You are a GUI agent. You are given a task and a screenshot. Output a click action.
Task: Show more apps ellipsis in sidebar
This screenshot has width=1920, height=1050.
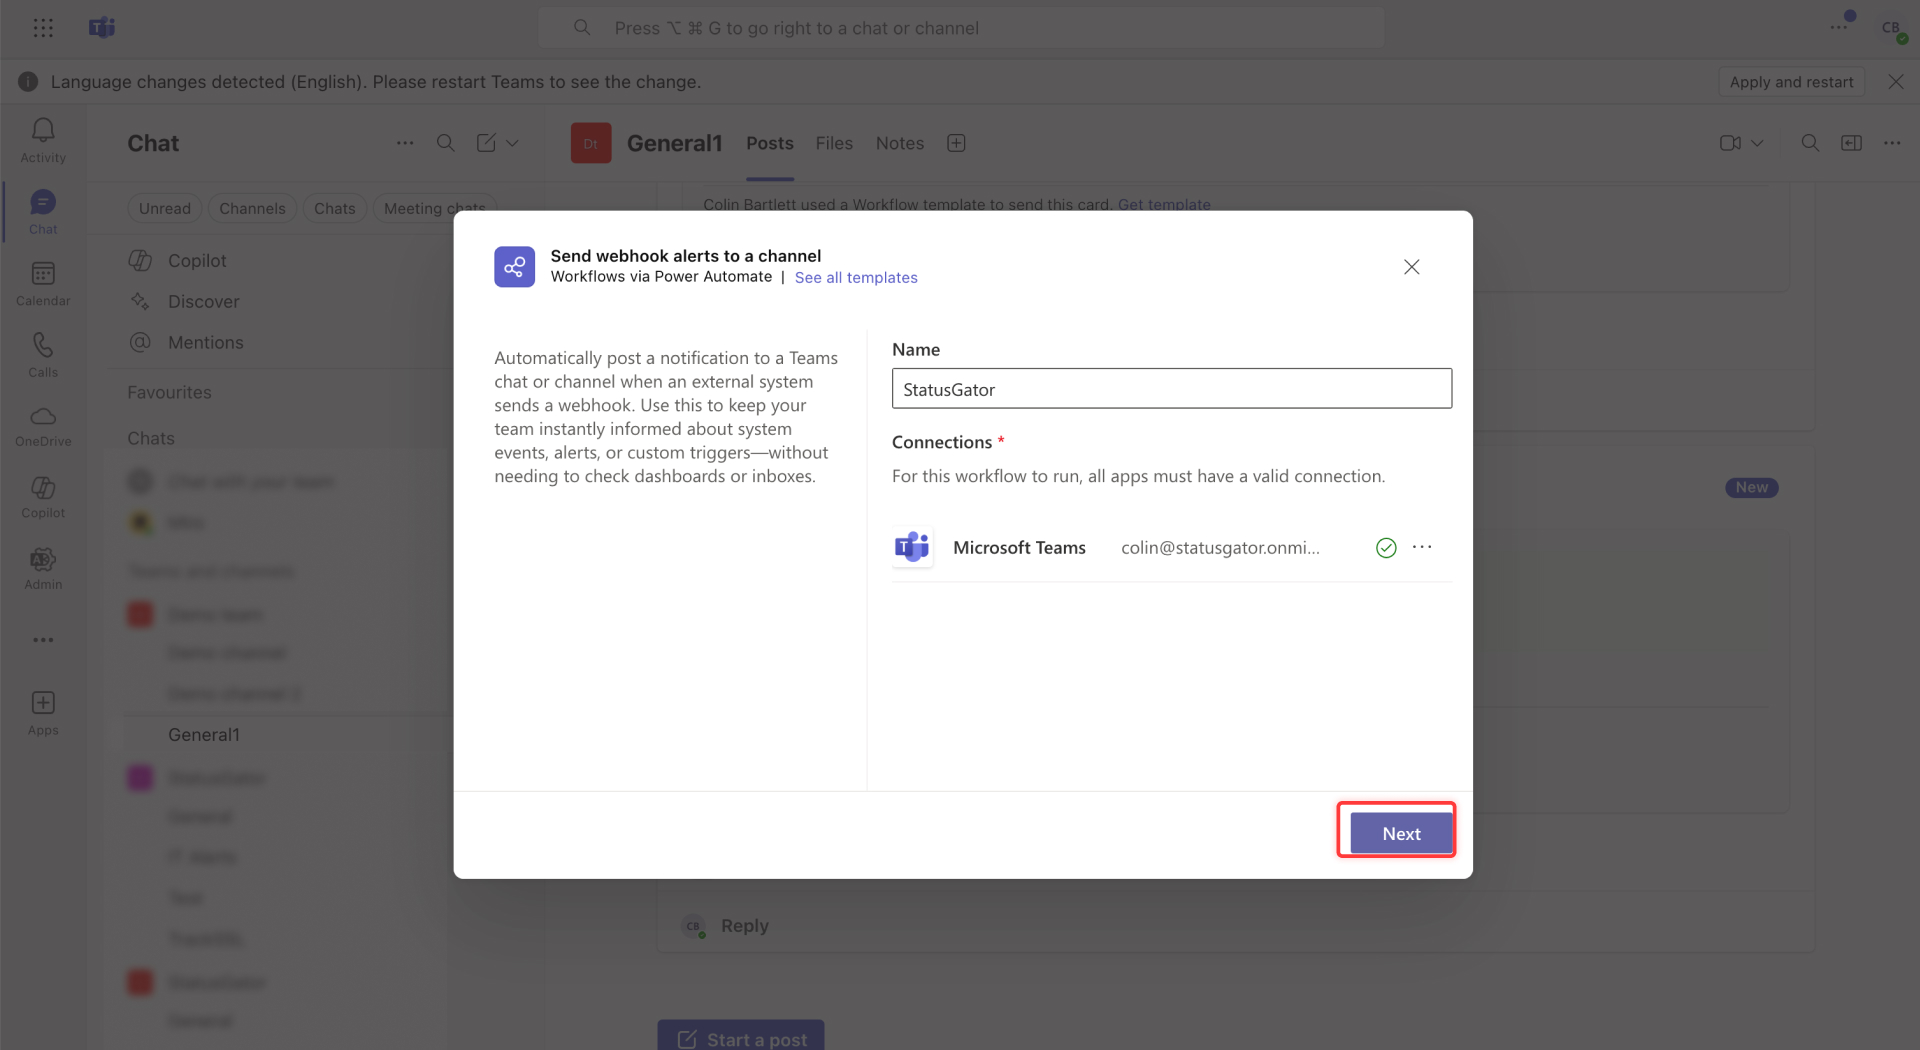pos(43,640)
